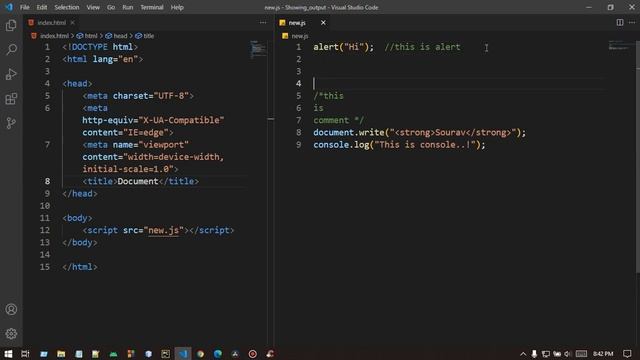The width and height of the screenshot is (640, 360).
Task: Open the File menu
Action: (24, 7)
